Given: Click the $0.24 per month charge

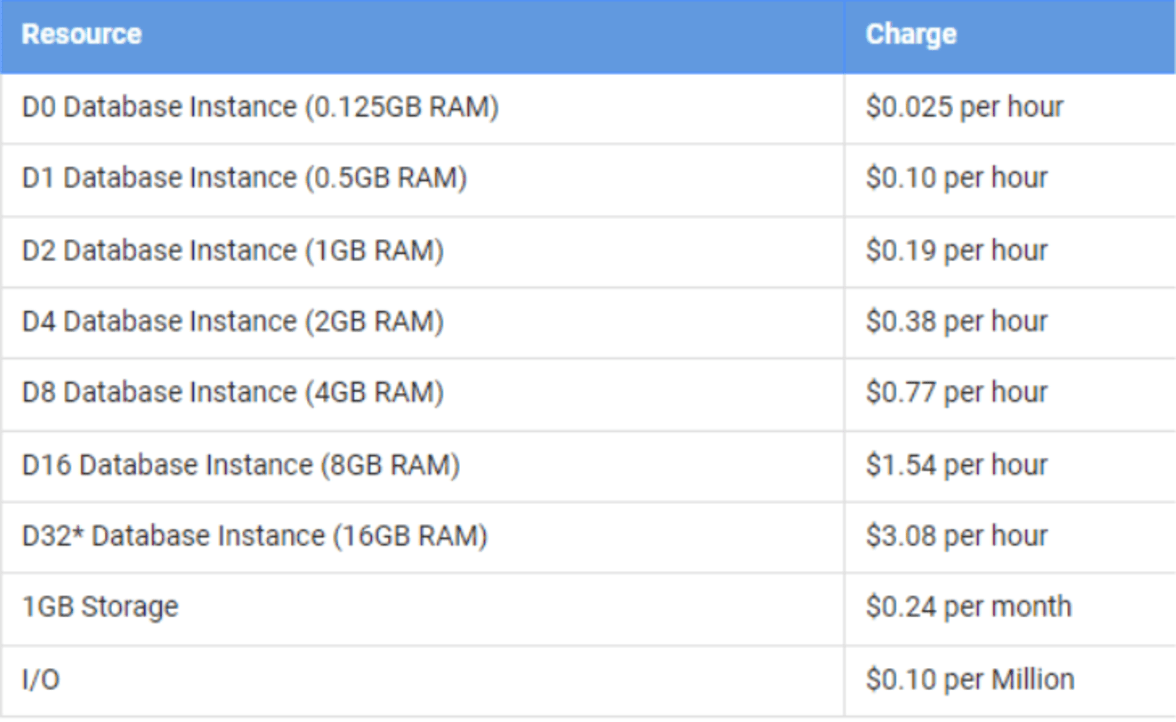Looking at the screenshot, I should (968, 607).
